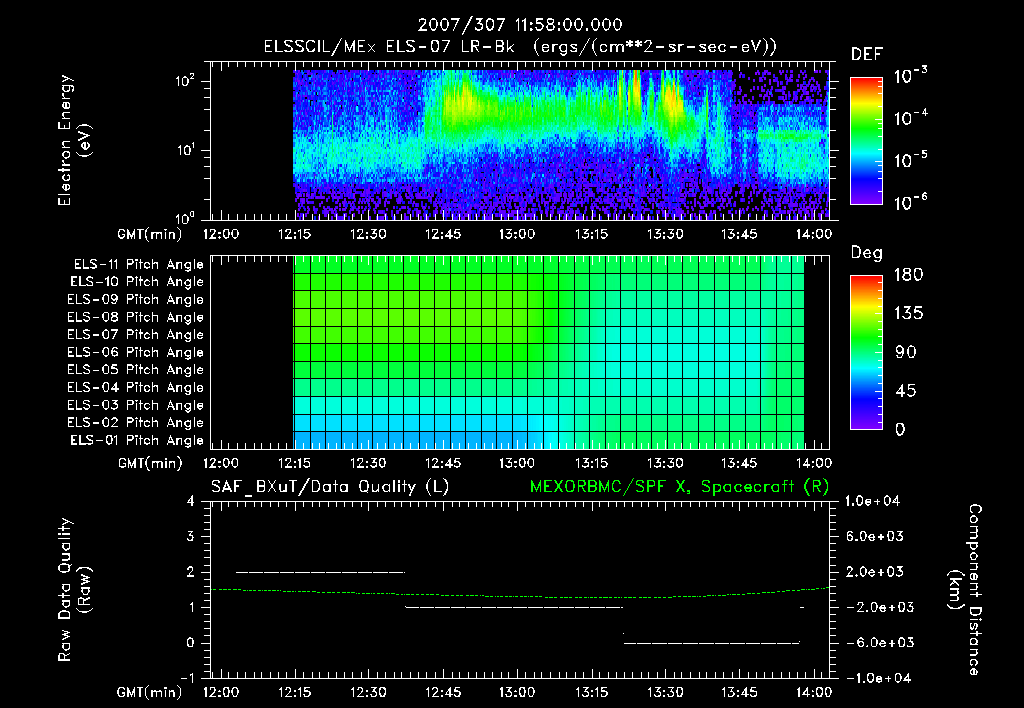Select the ELS-10 Pitch Angle row label
This screenshot has width=1024, height=708.
tap(137, 282)
